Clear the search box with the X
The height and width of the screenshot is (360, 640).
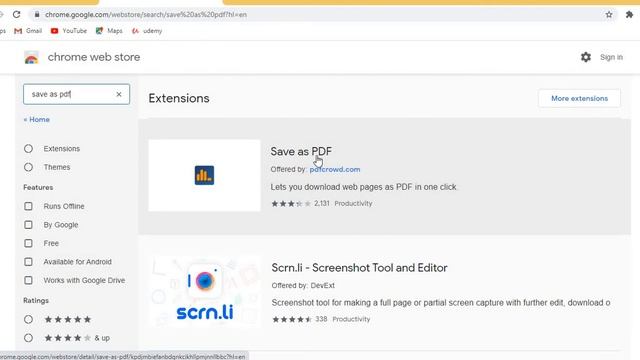pyautogui.click(x=119, y=94)
